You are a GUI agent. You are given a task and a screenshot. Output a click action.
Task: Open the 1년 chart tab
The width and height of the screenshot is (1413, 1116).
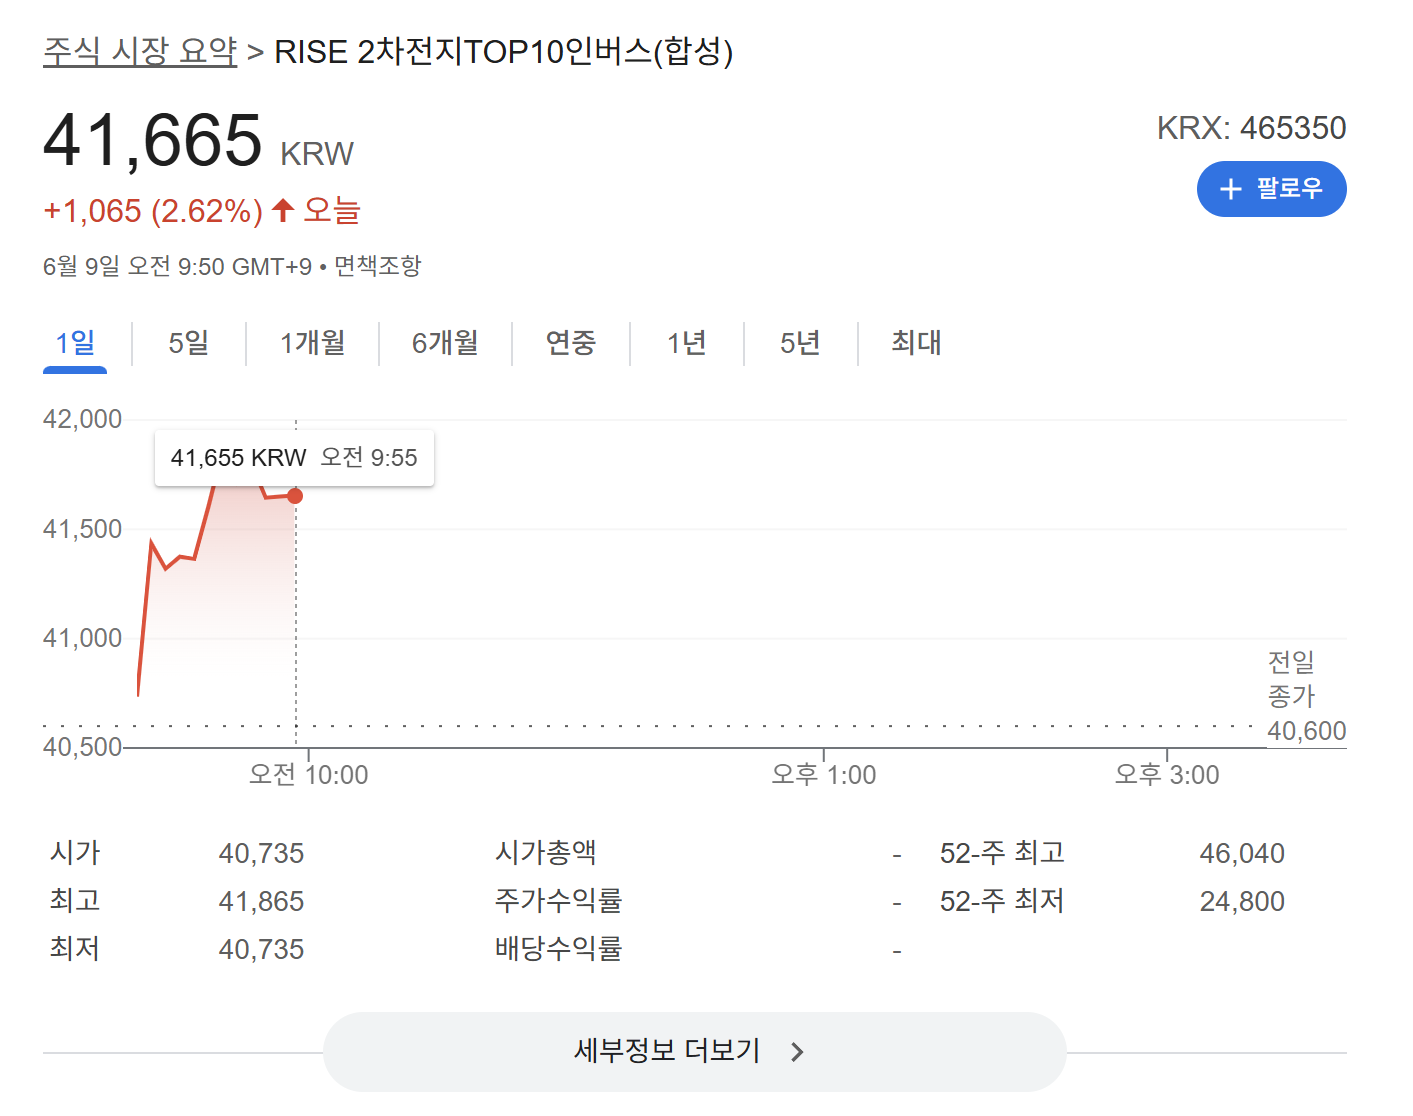687,343
